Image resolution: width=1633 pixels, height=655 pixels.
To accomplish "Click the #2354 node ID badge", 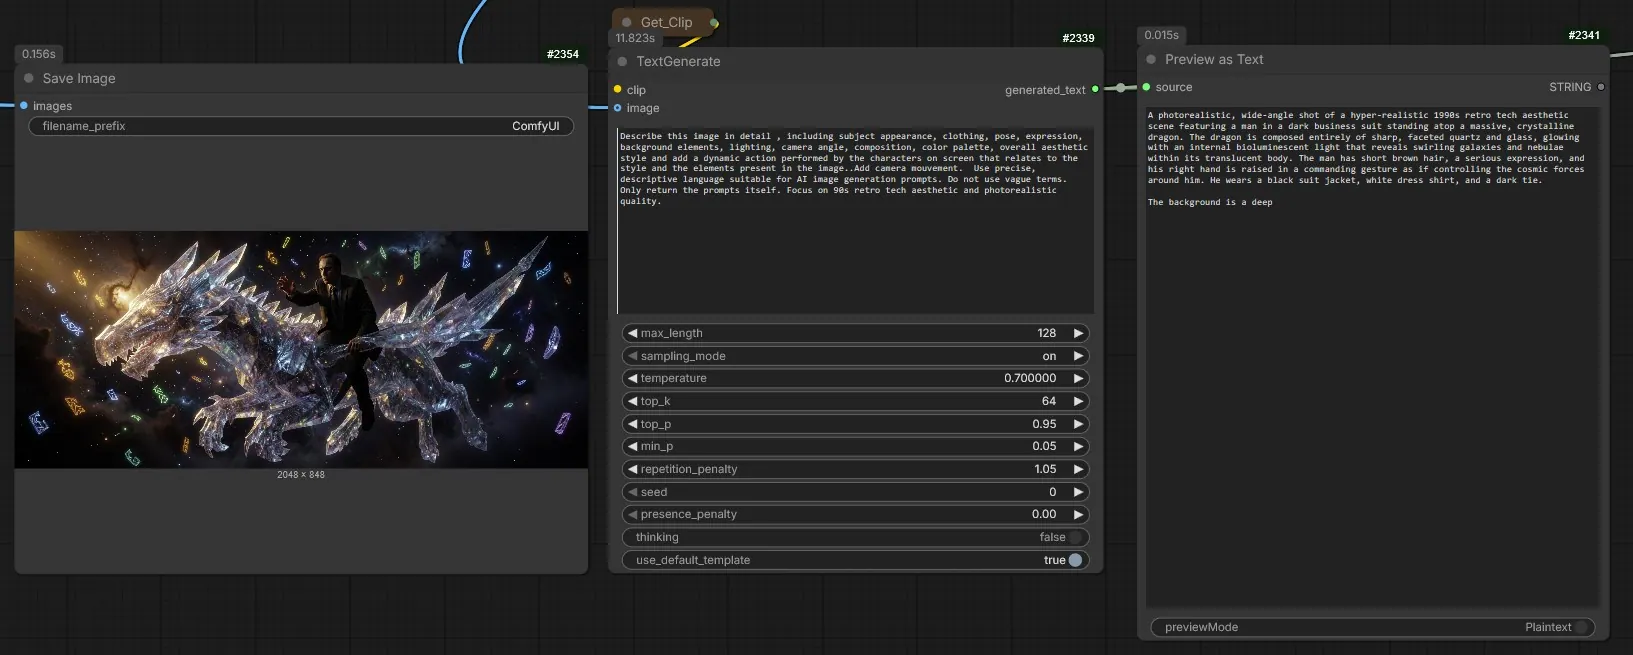I will click(x=563, y=54).
